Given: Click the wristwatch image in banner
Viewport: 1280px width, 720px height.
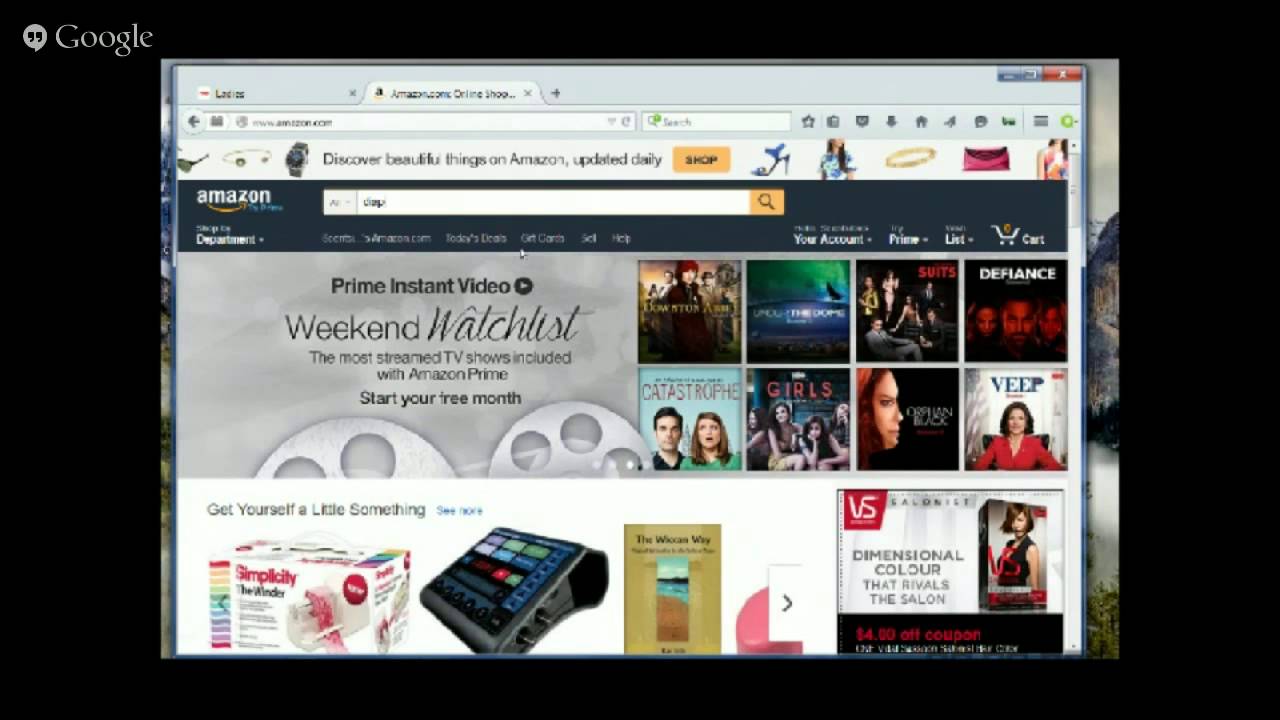Looking at the screenshot, I should [x=297, y=159].
